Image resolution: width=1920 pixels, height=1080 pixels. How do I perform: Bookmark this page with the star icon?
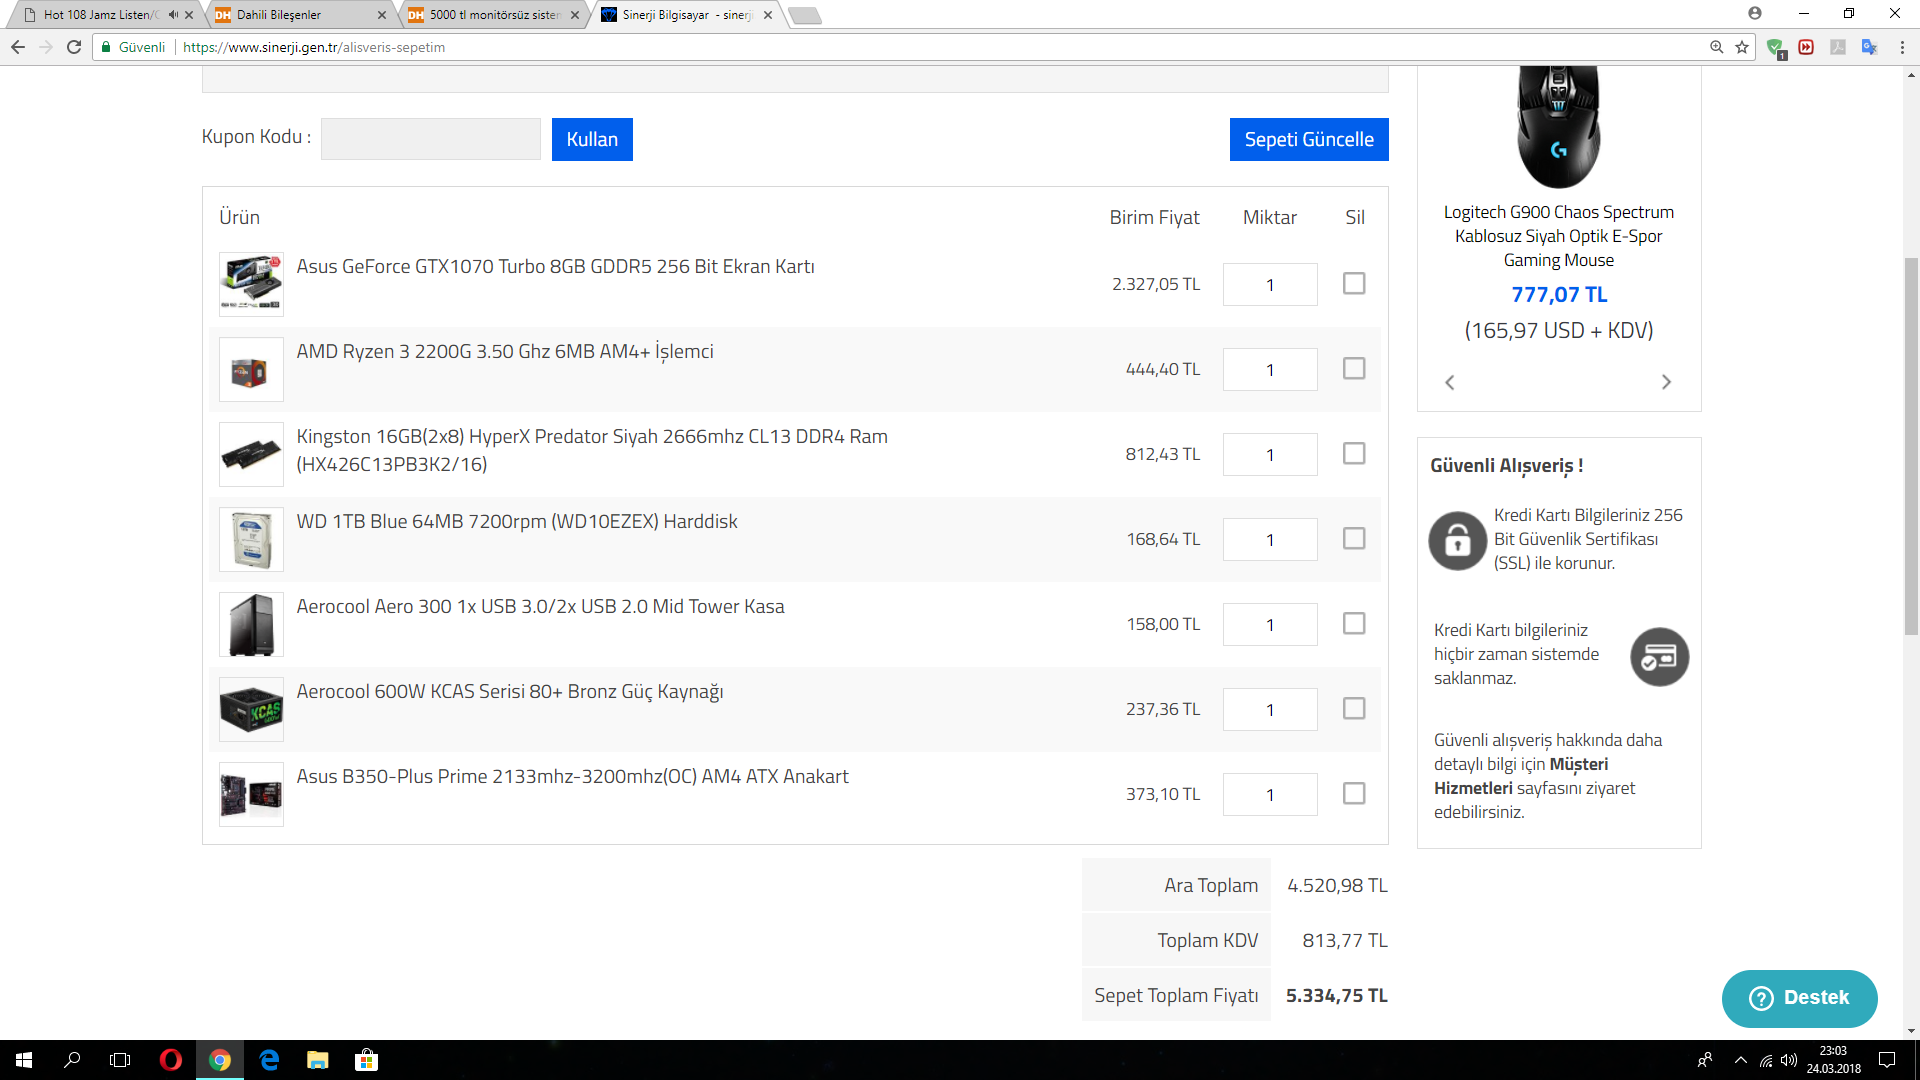(1742, 47)
